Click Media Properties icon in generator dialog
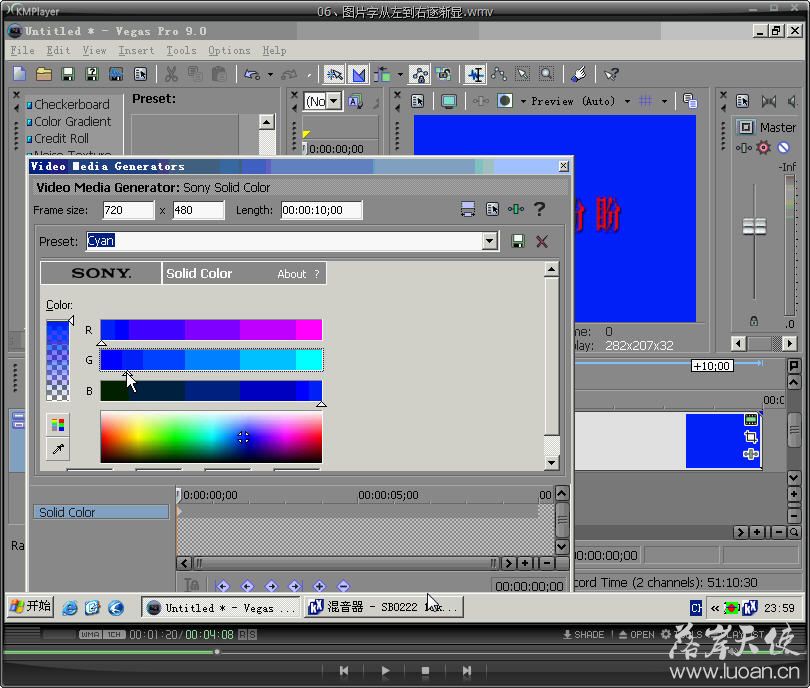The image size is (810, 688). coord(492,209)
